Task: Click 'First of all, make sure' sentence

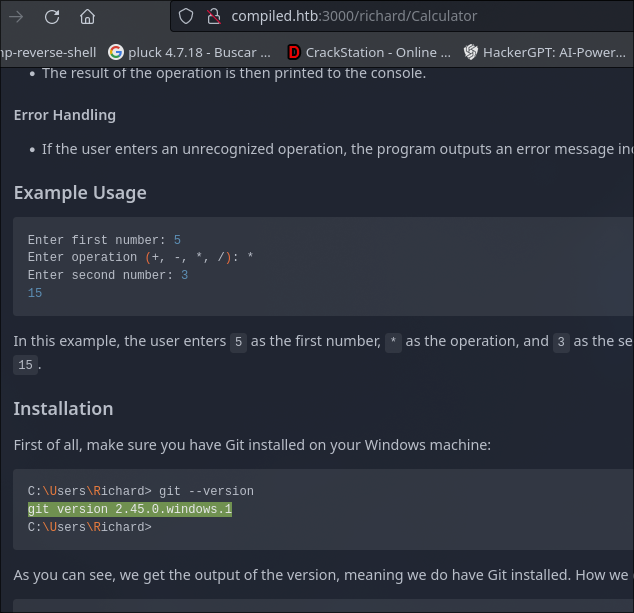Action: [x=252, y=445]
